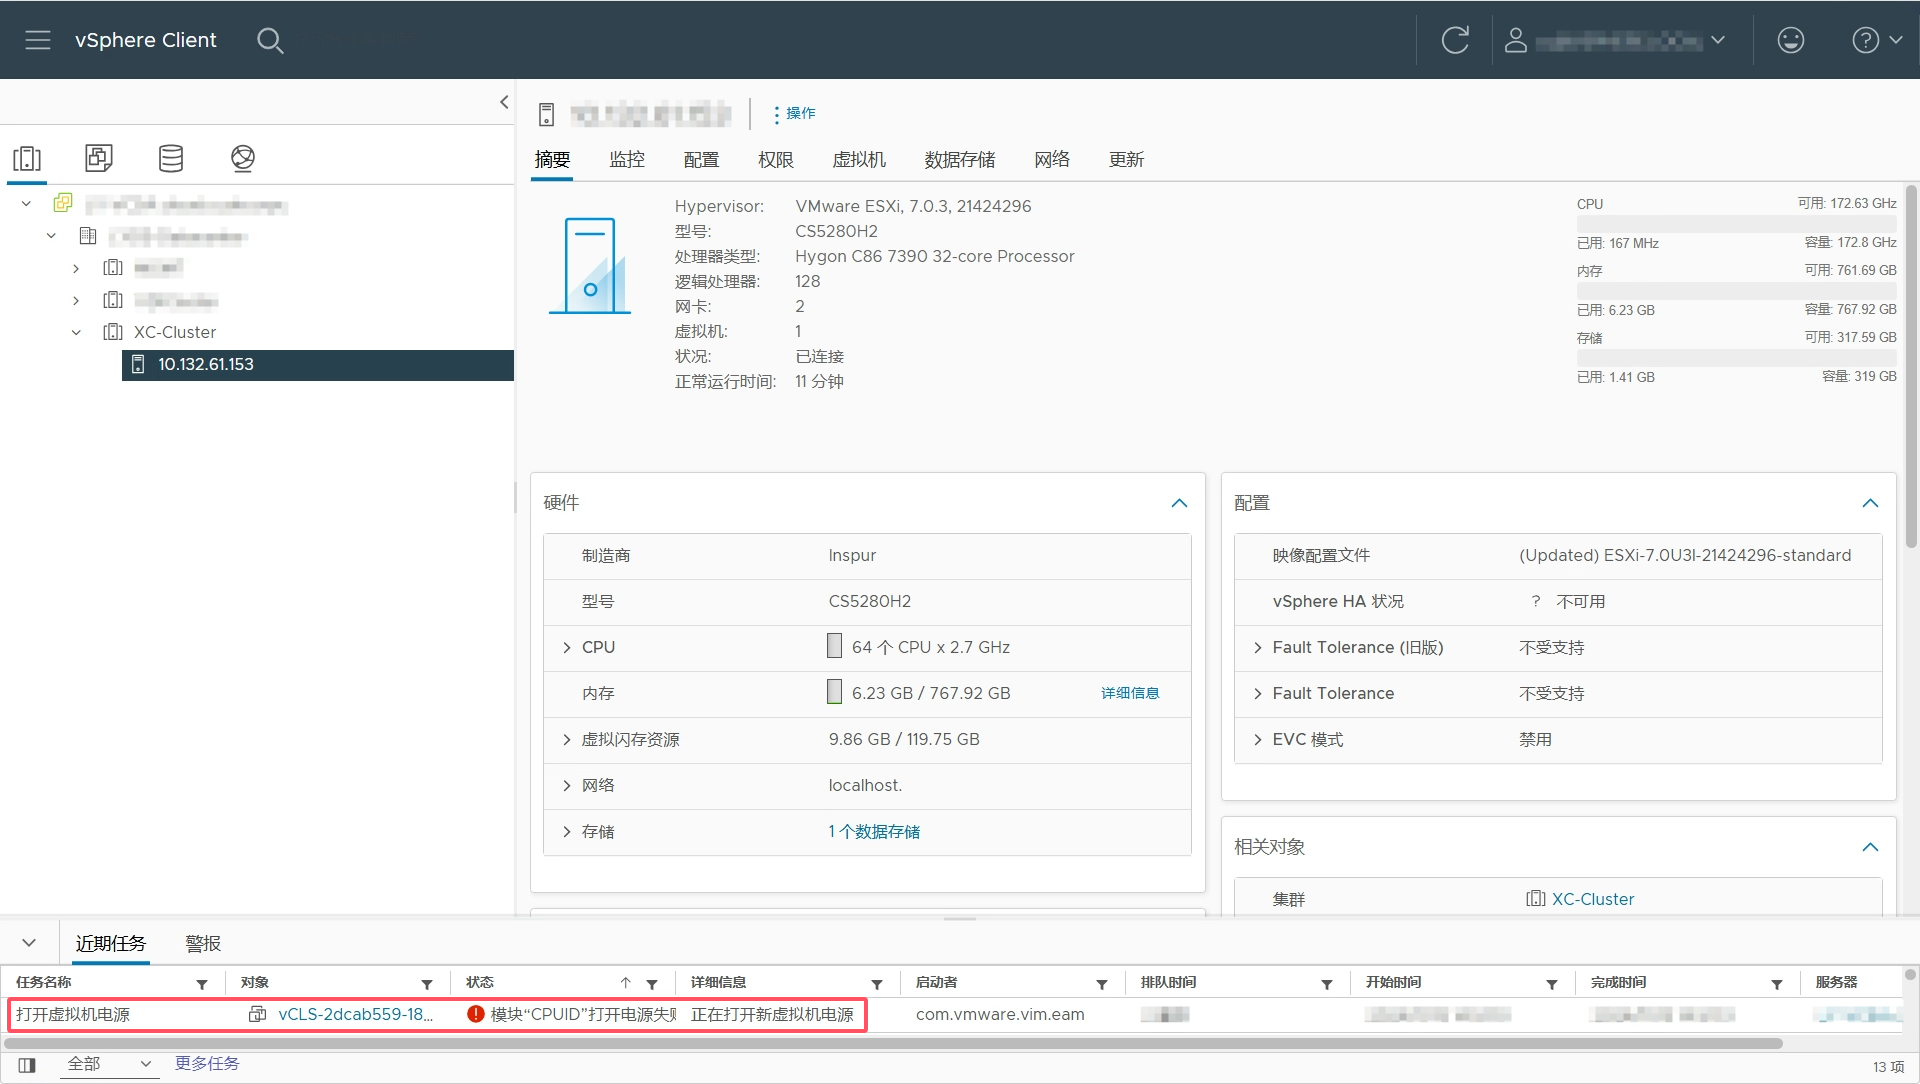Open the hamburger navigation menu
The width and height of the screenshot is (1920, 1084).
38,40
